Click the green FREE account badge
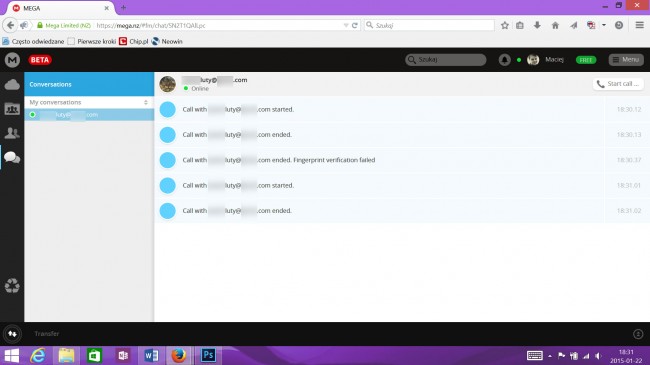 [x=586, y=60]
